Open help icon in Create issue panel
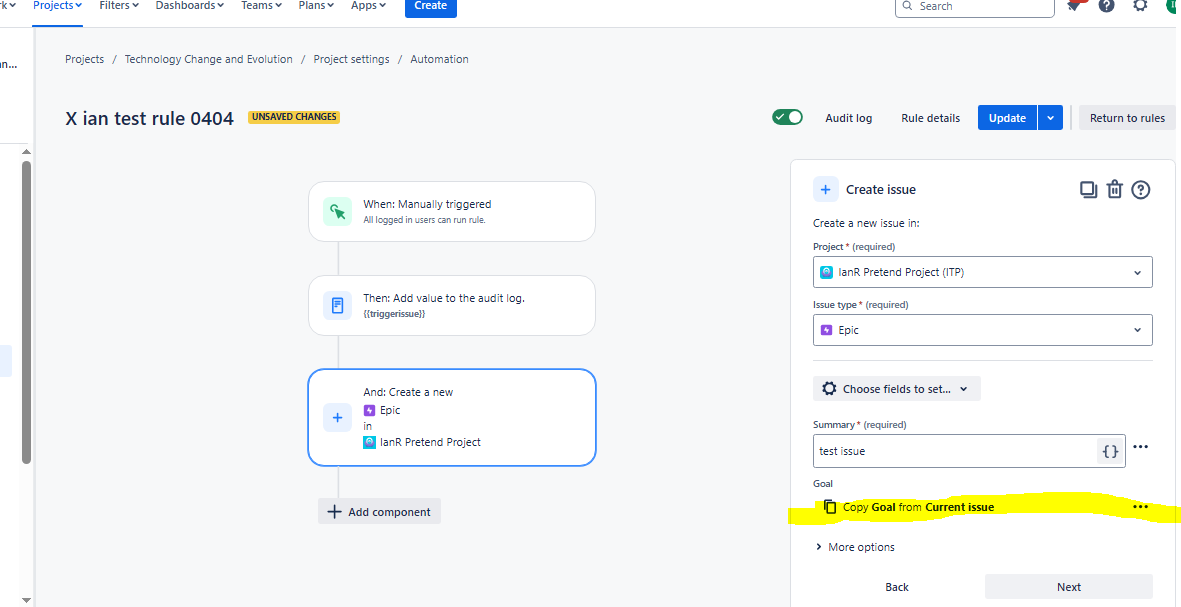This screenshot has height=607, width=1181. [x=1141, y=190]
